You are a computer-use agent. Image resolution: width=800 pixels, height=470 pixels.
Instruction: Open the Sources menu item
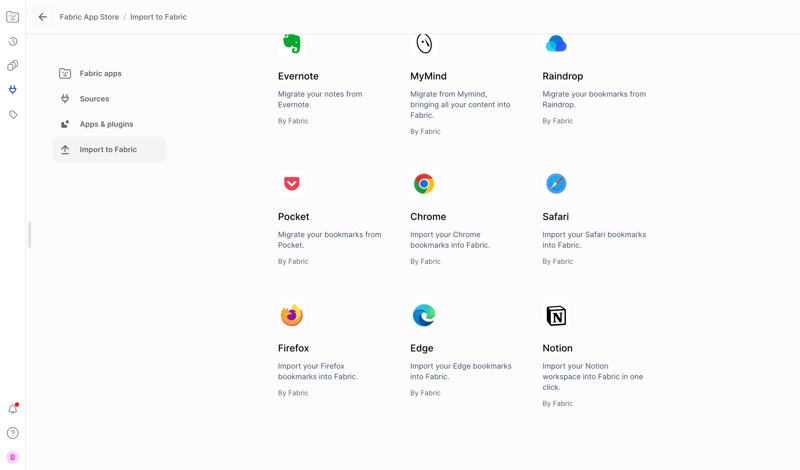coord(94,99)
